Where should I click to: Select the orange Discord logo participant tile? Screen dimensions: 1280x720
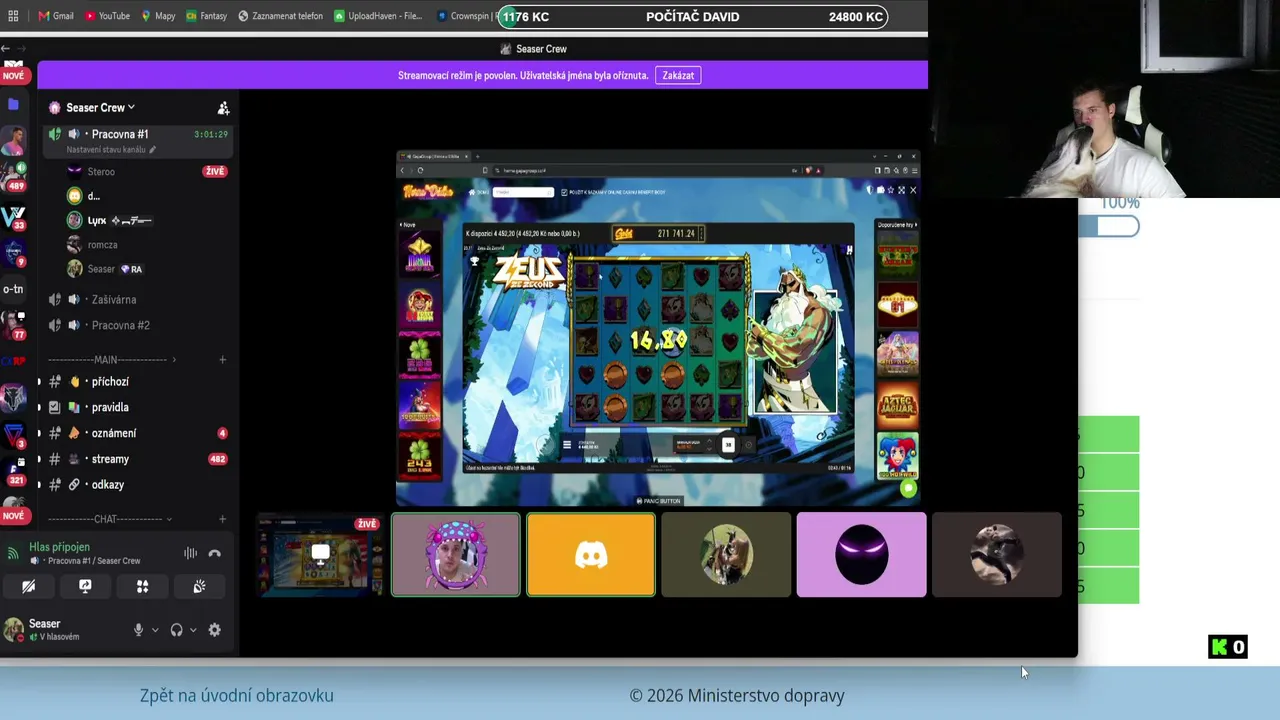[591, 555]
